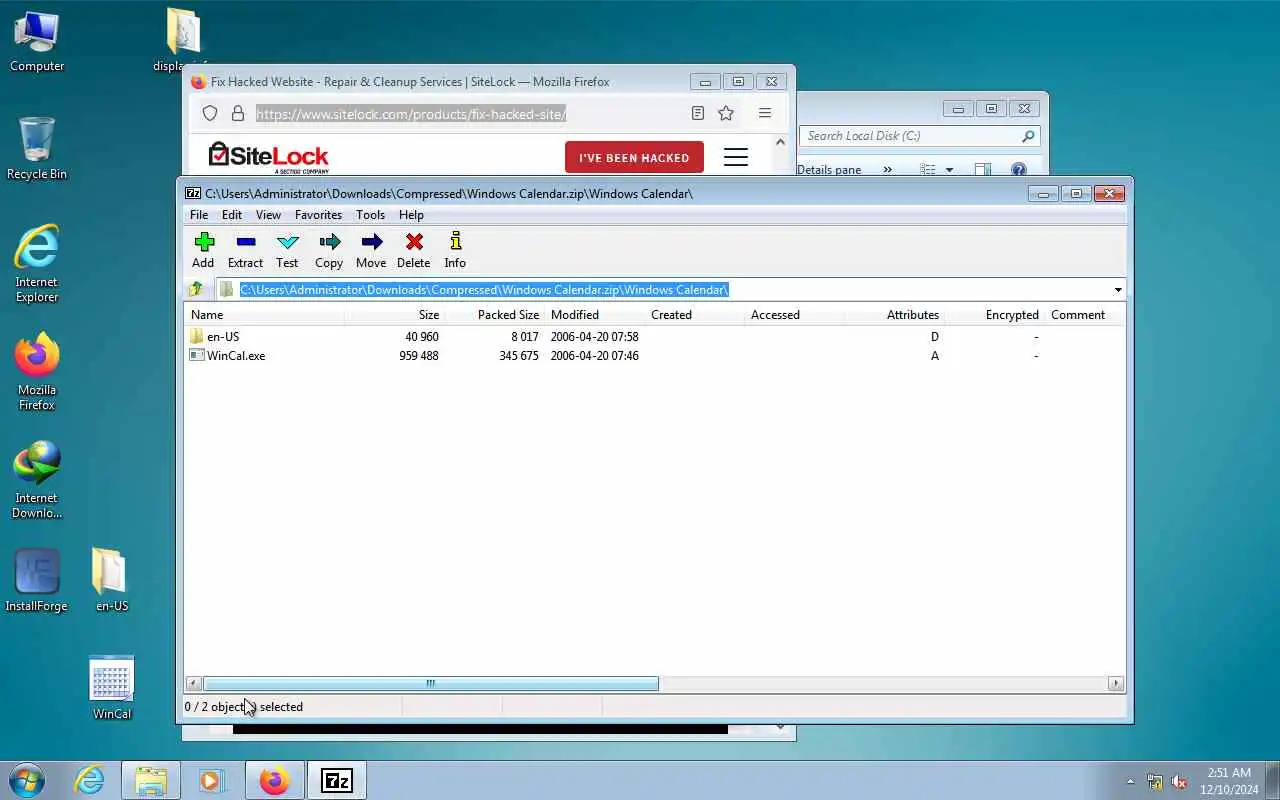Viewport: 1280px width, 800px height.
Task: Click the Firefox shield tracking protection icon
Action: [210, 114]
